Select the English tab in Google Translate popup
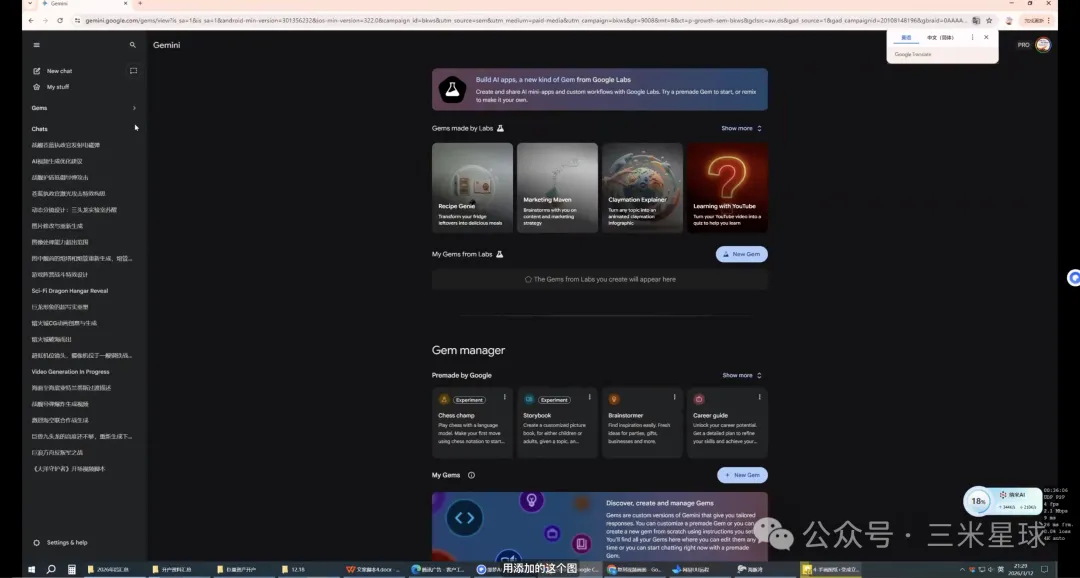 point(906,38)
